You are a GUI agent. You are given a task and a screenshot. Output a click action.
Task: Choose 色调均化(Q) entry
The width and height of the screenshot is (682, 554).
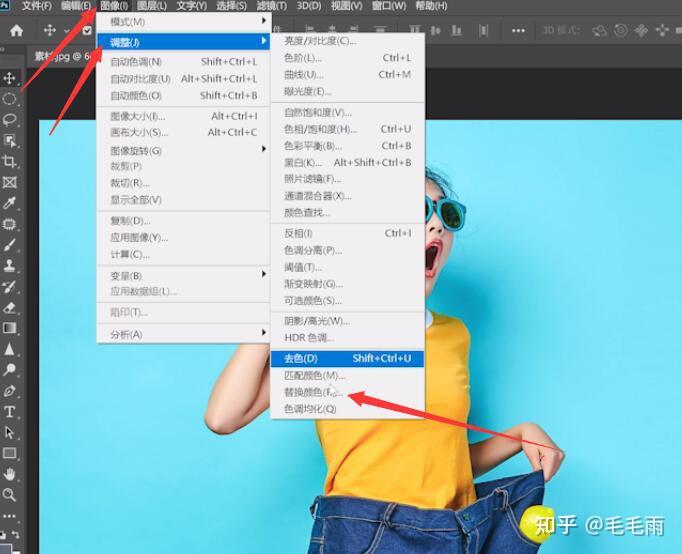[348, 409]
